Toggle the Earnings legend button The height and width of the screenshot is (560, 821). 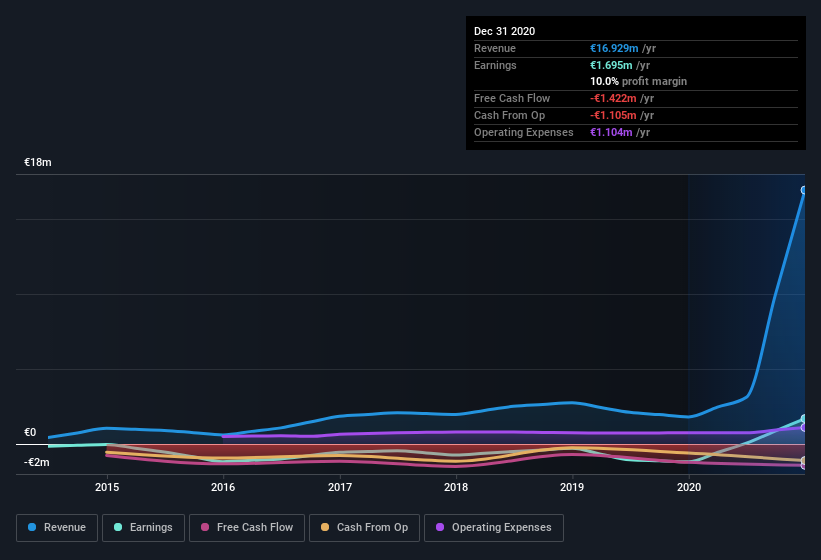[143, 528]
